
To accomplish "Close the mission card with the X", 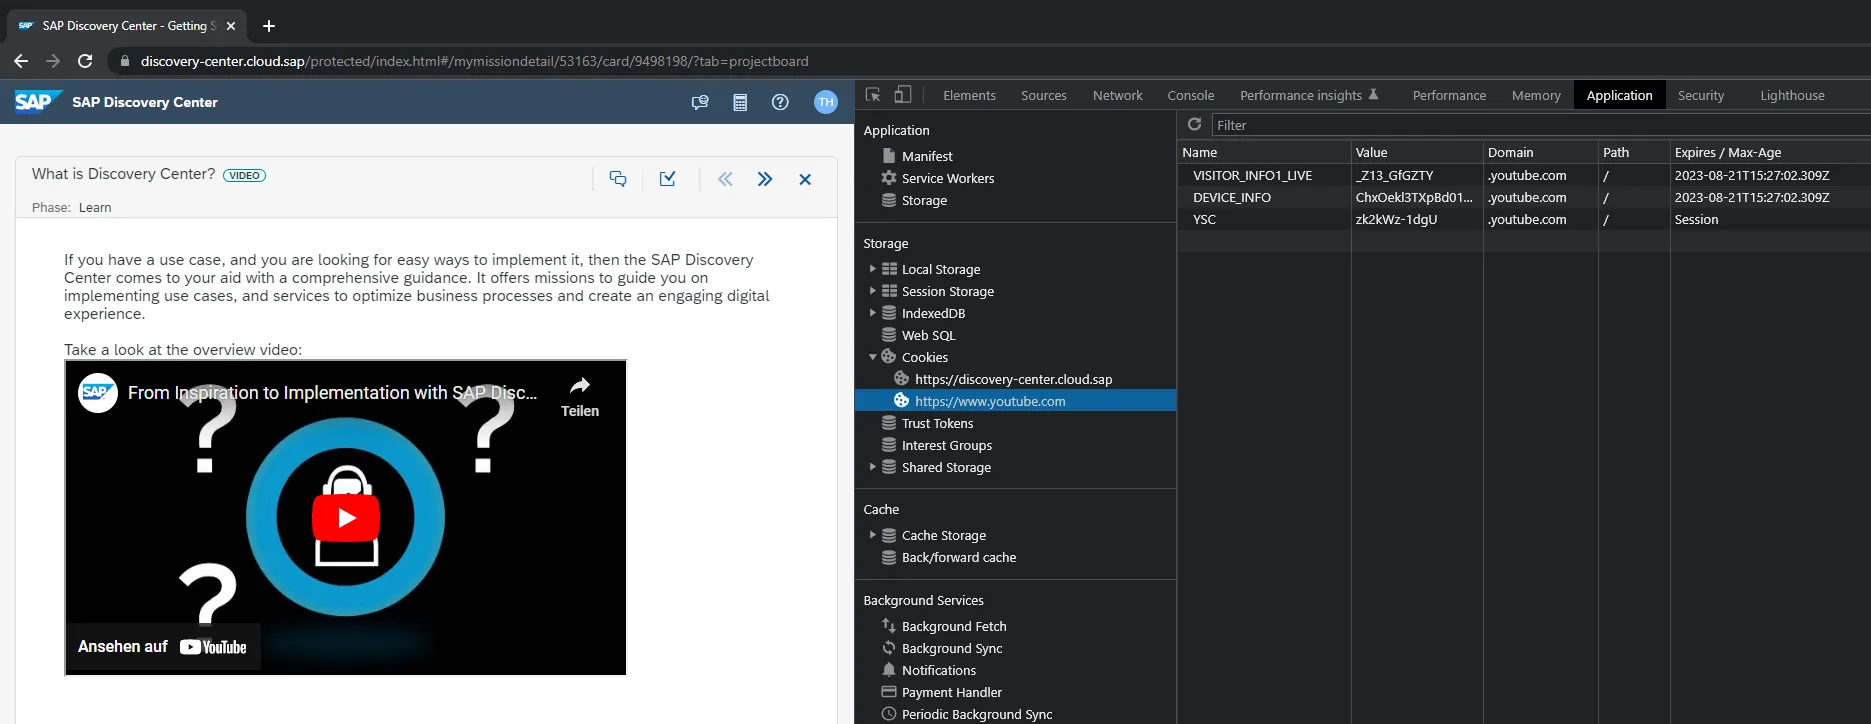I will [805, 179].
